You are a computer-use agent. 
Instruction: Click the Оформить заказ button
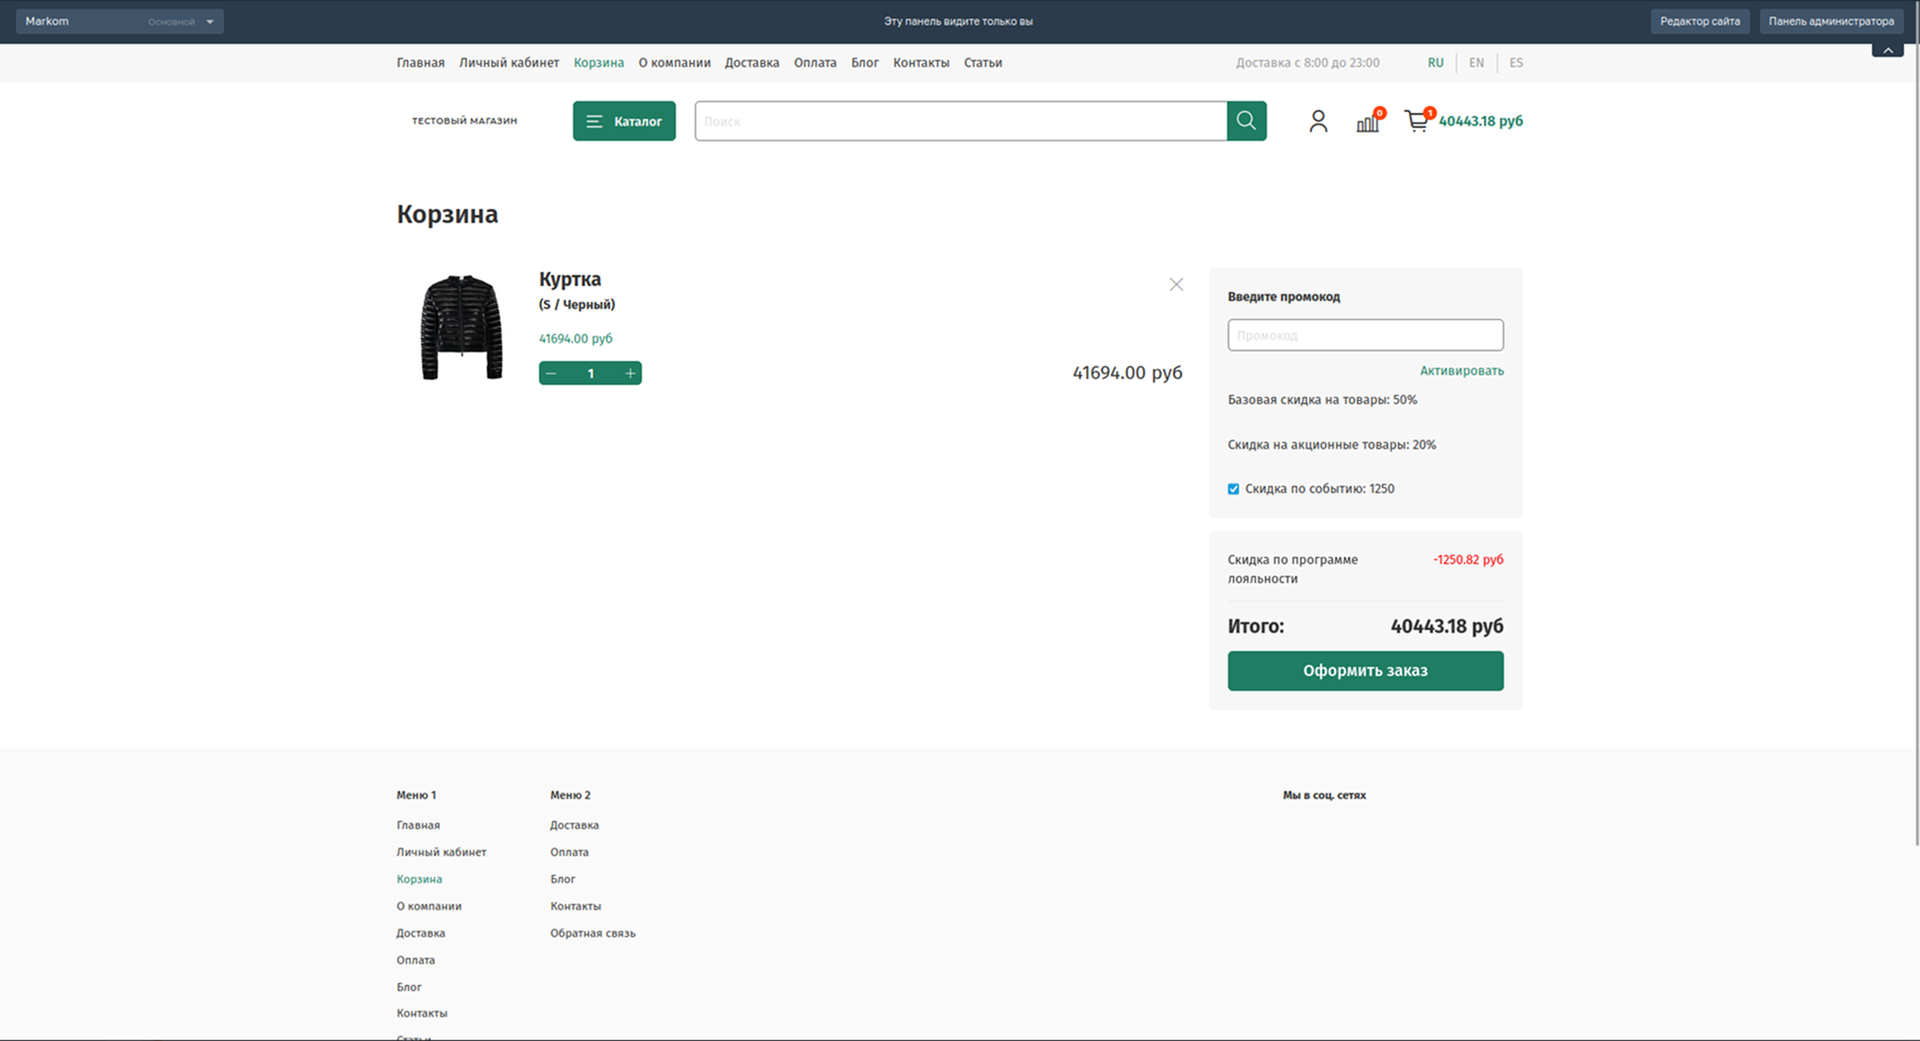1365,671
